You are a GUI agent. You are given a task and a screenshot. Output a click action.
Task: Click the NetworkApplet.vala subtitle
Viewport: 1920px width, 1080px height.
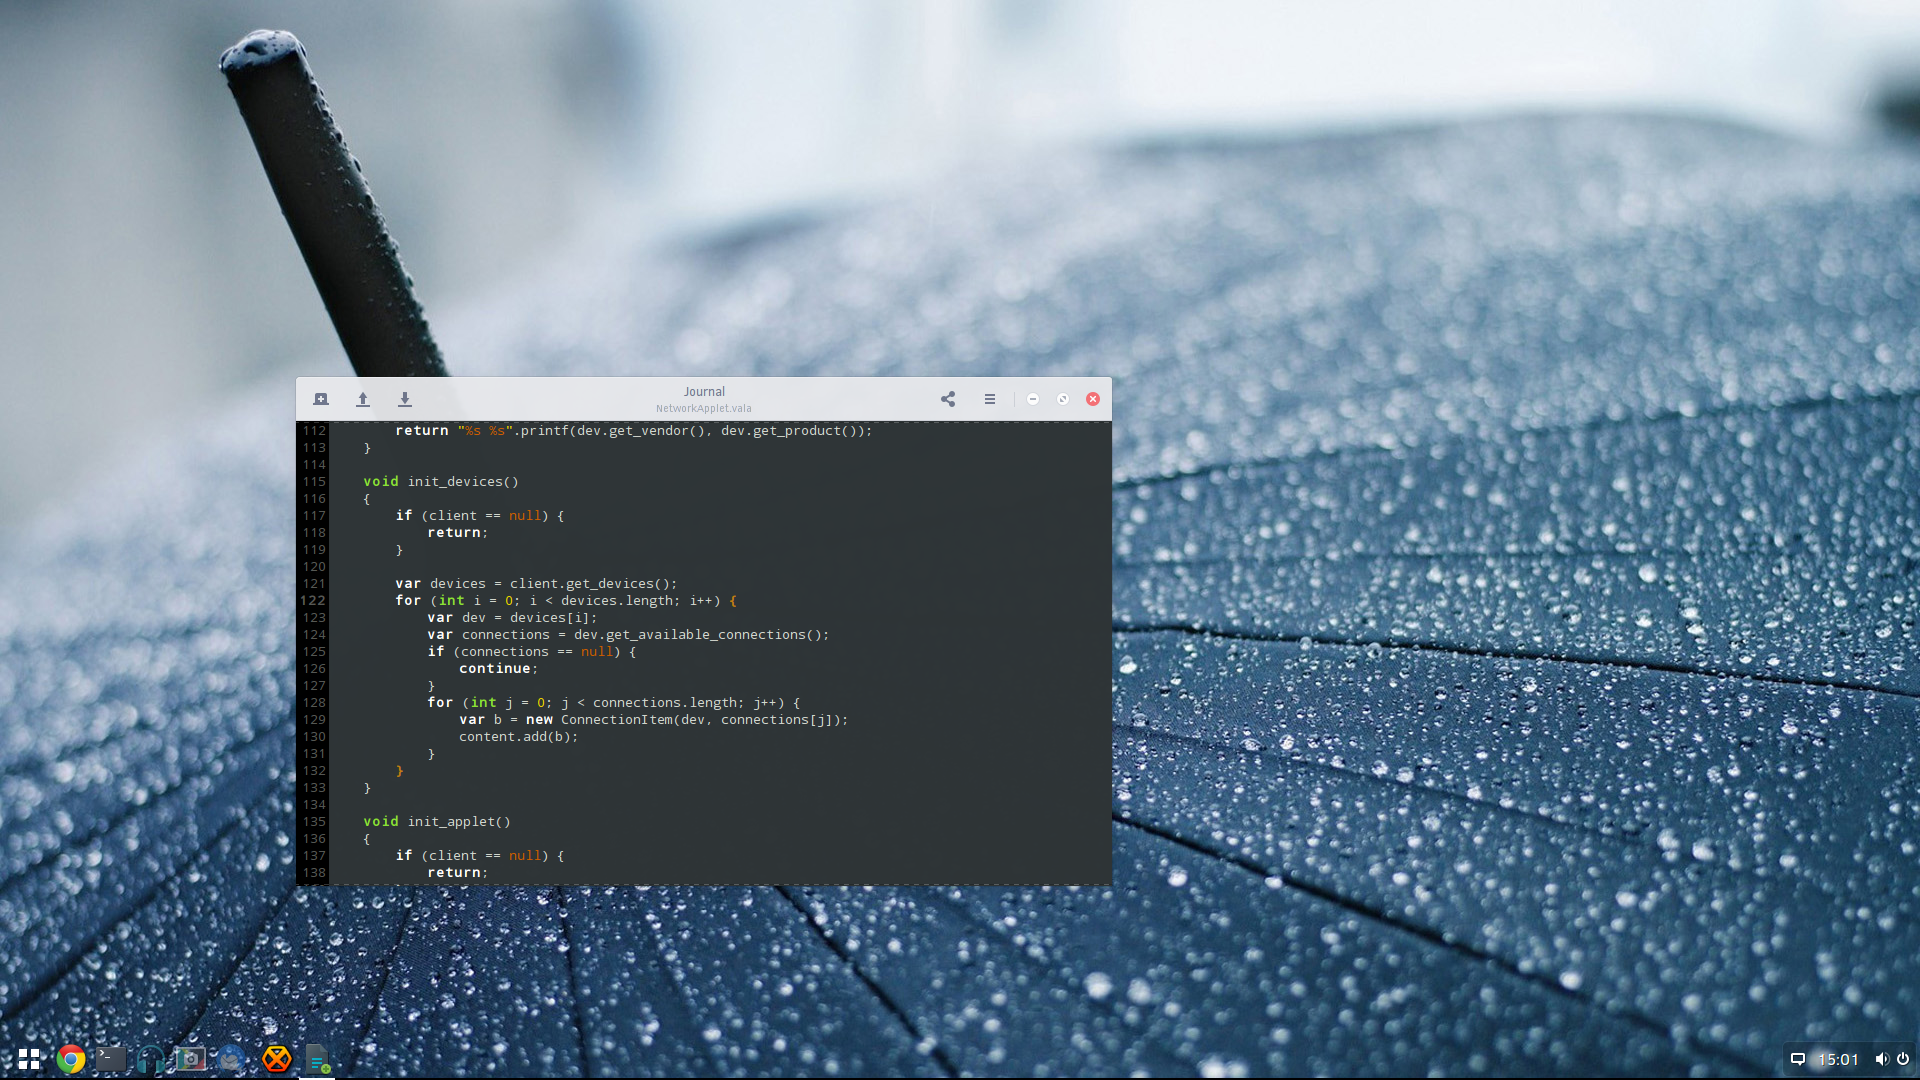(x=704, y=408)
